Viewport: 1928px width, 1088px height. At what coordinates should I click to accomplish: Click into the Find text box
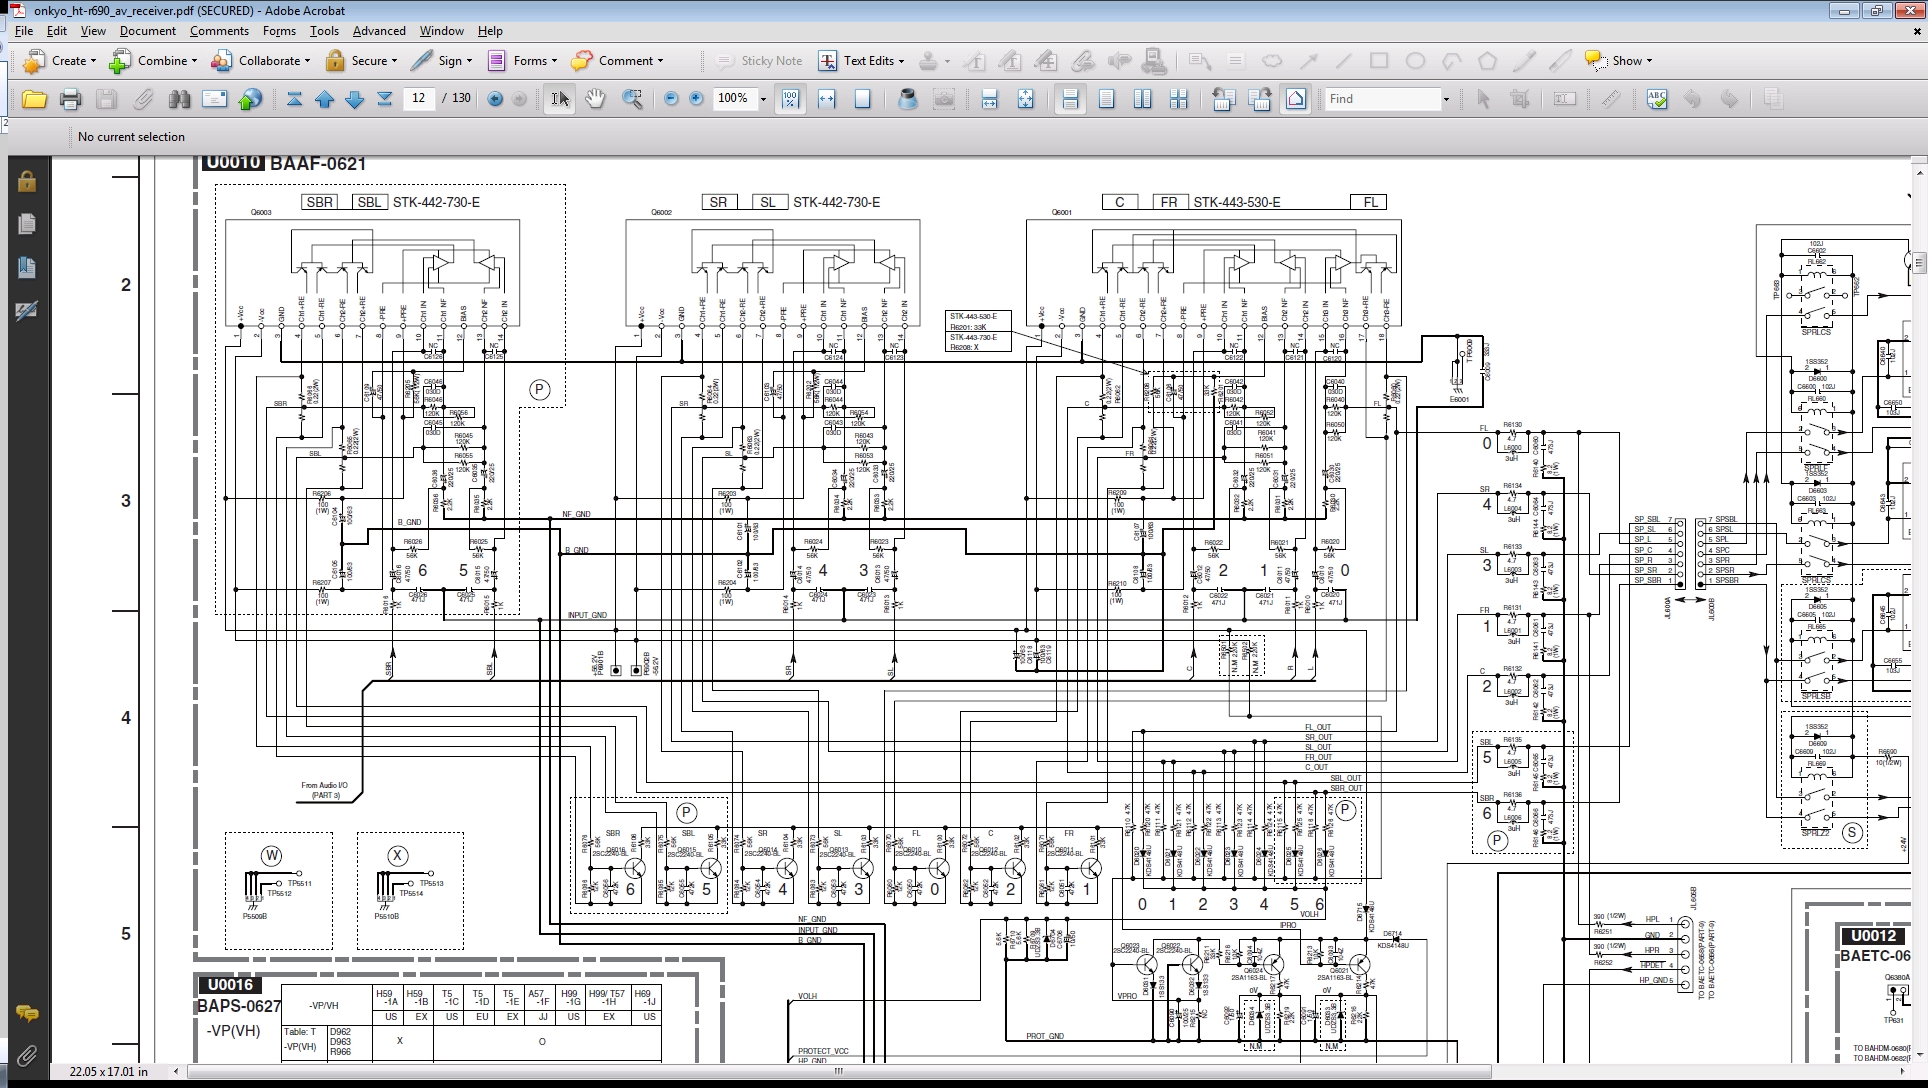(1381, 99)
